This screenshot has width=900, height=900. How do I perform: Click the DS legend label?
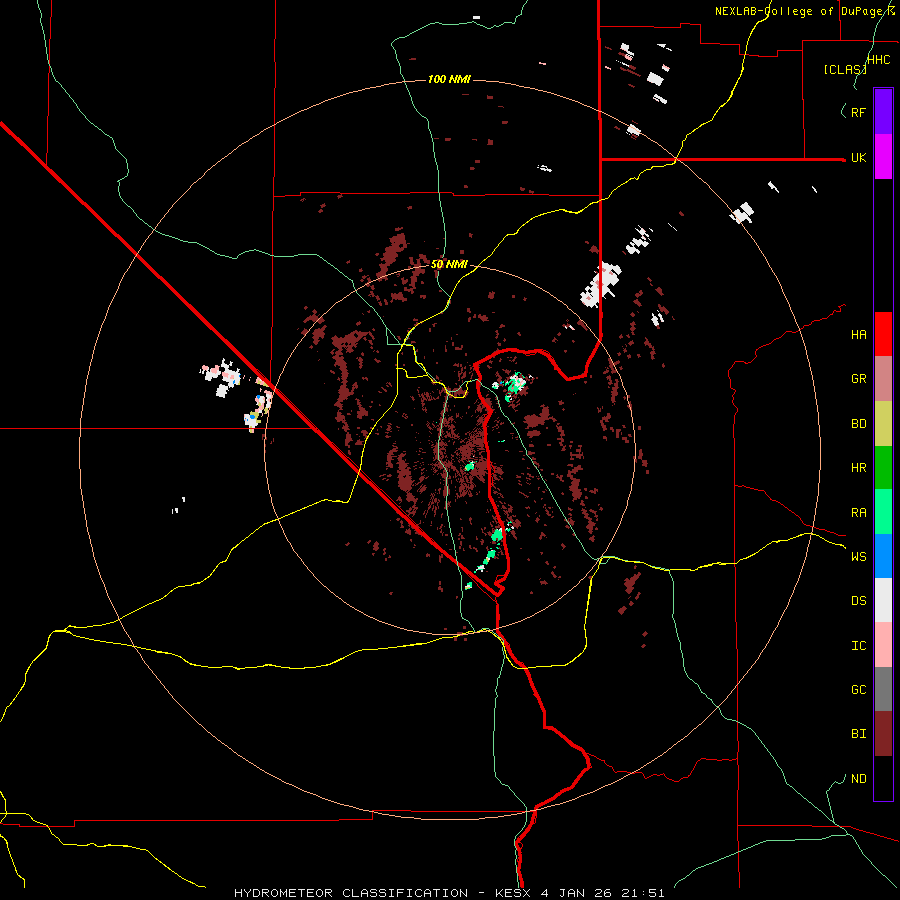pos(858,601)
